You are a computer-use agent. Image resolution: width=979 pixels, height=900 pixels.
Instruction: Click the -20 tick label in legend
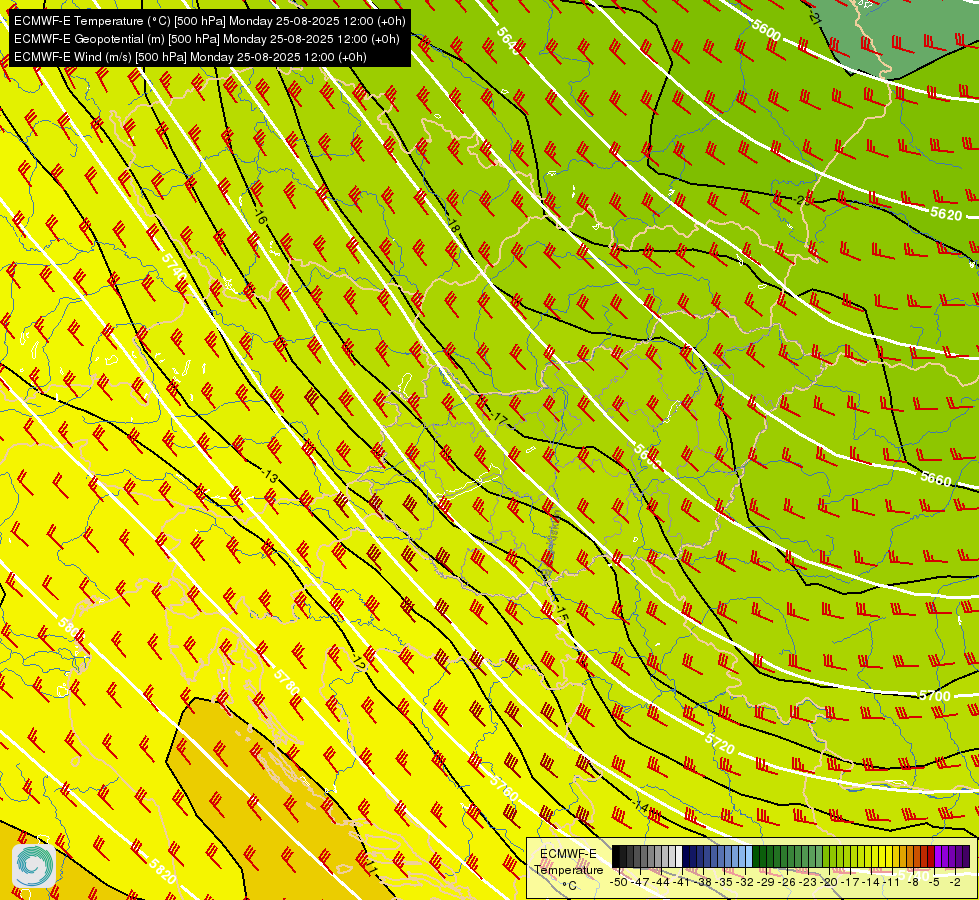pyautogui.click(x=829, y=882)
